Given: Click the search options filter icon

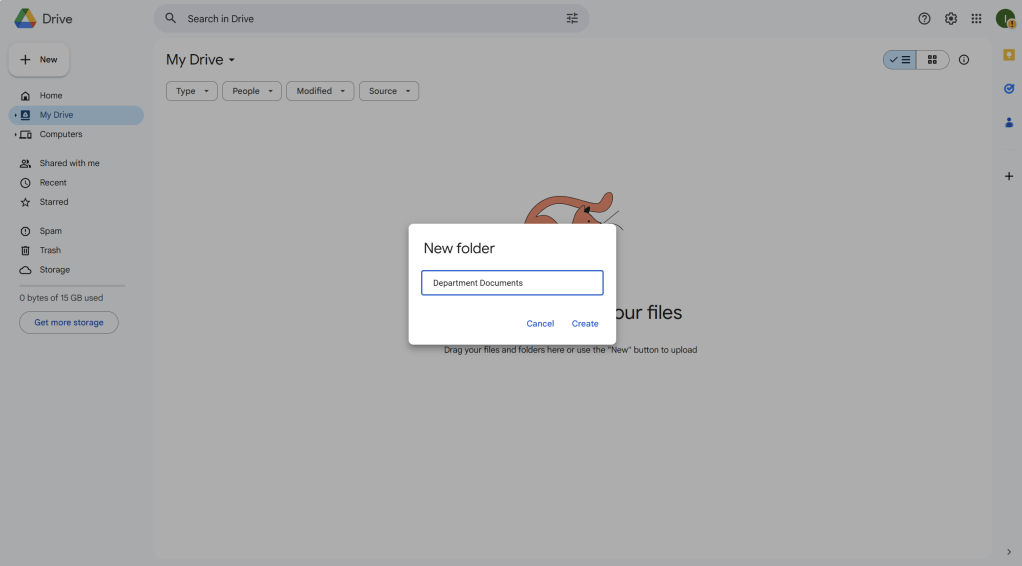Looking at the screenshot, I should coord(572,18).
